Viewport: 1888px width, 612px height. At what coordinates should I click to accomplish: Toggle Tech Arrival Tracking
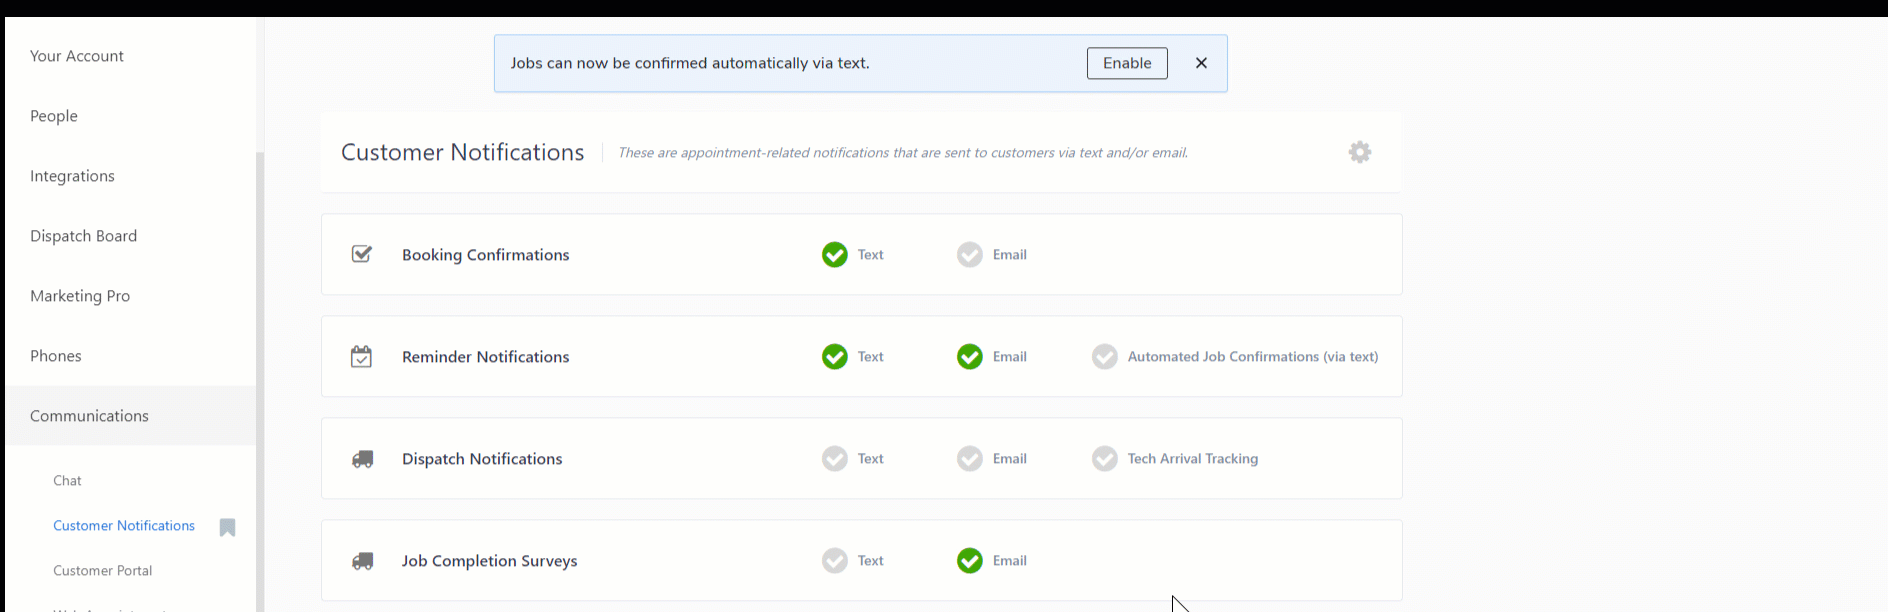click(x=1104, y=459)
